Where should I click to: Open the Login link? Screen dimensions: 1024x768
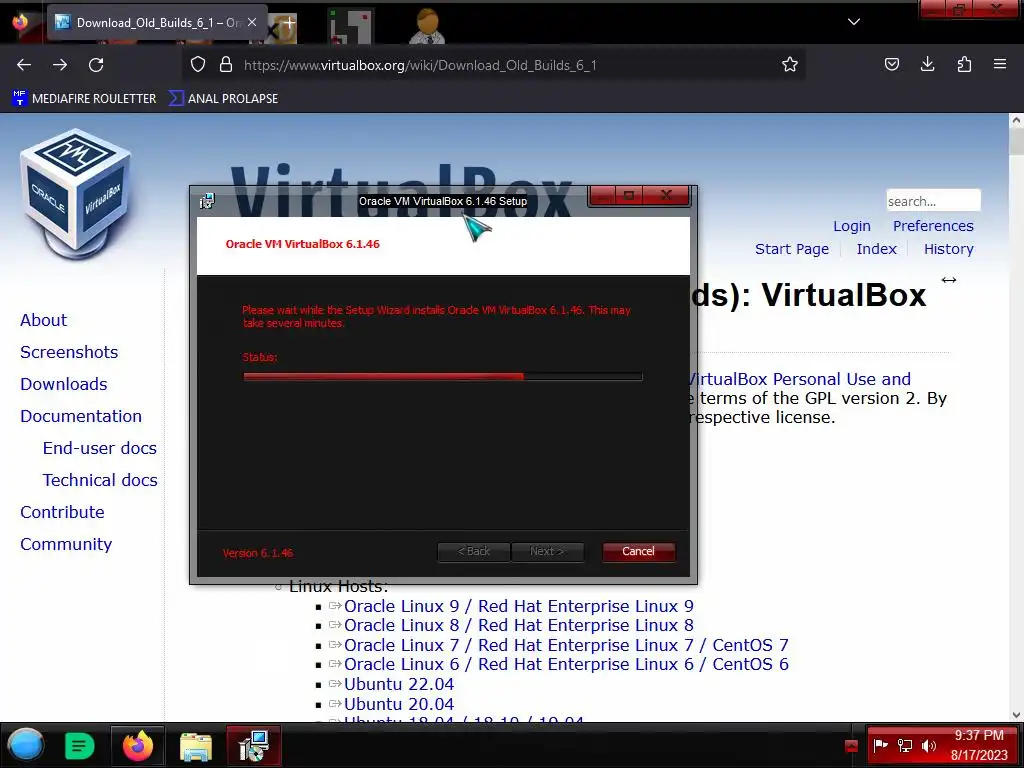852,226
